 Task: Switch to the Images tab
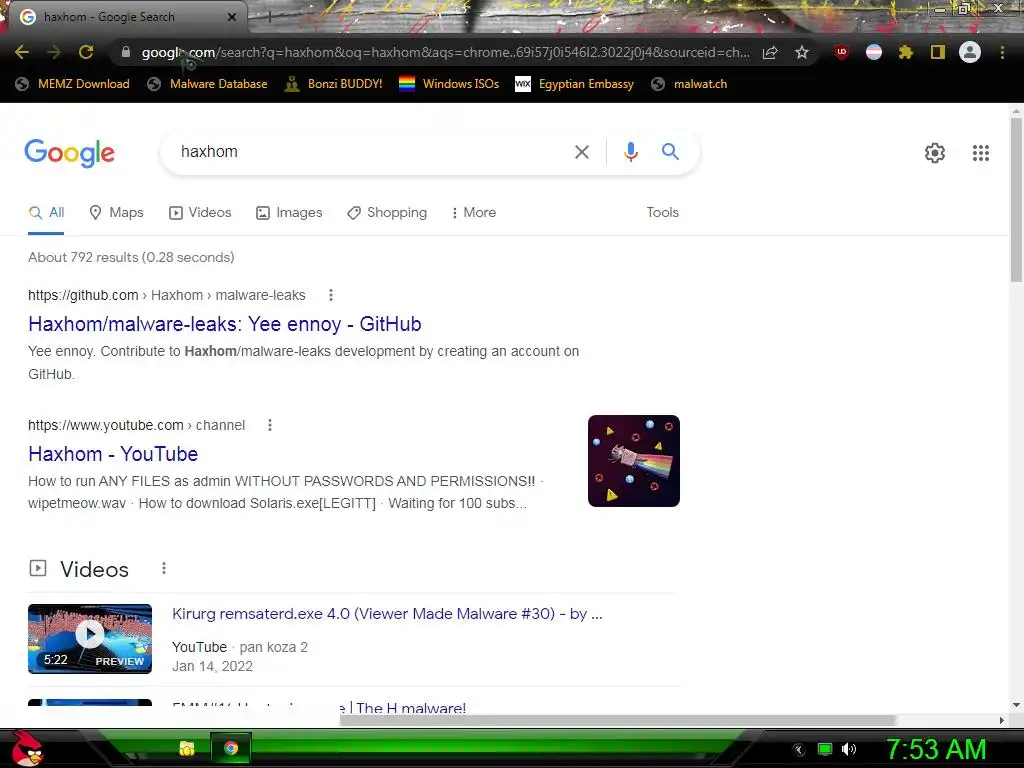coord(289,213)
